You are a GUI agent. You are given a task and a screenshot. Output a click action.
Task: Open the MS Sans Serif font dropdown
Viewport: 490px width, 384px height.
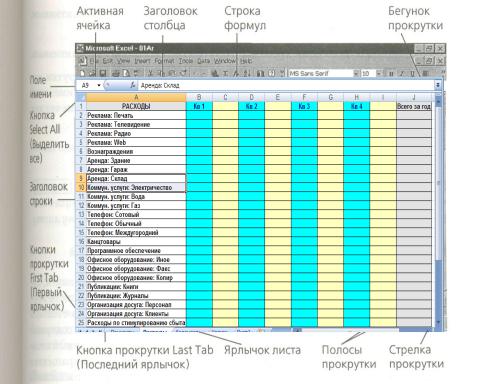(x=356, y=73)
